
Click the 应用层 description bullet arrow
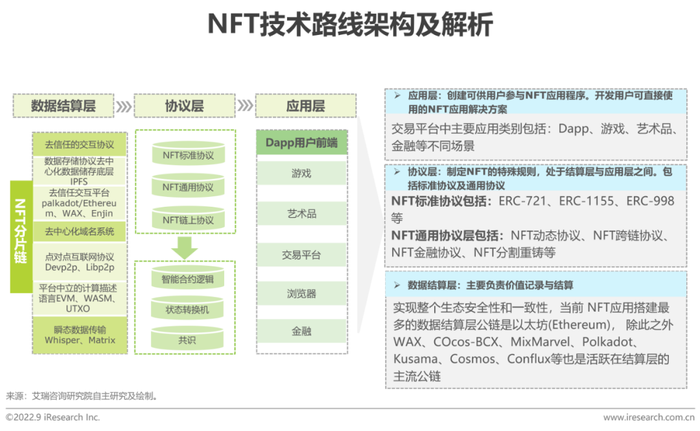click(397, 96)
